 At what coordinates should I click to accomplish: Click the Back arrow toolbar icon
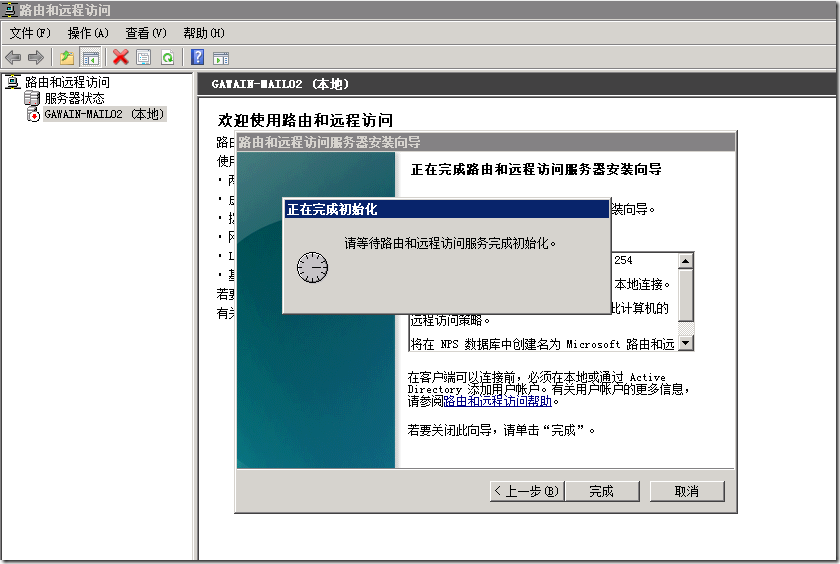(13, 57)
